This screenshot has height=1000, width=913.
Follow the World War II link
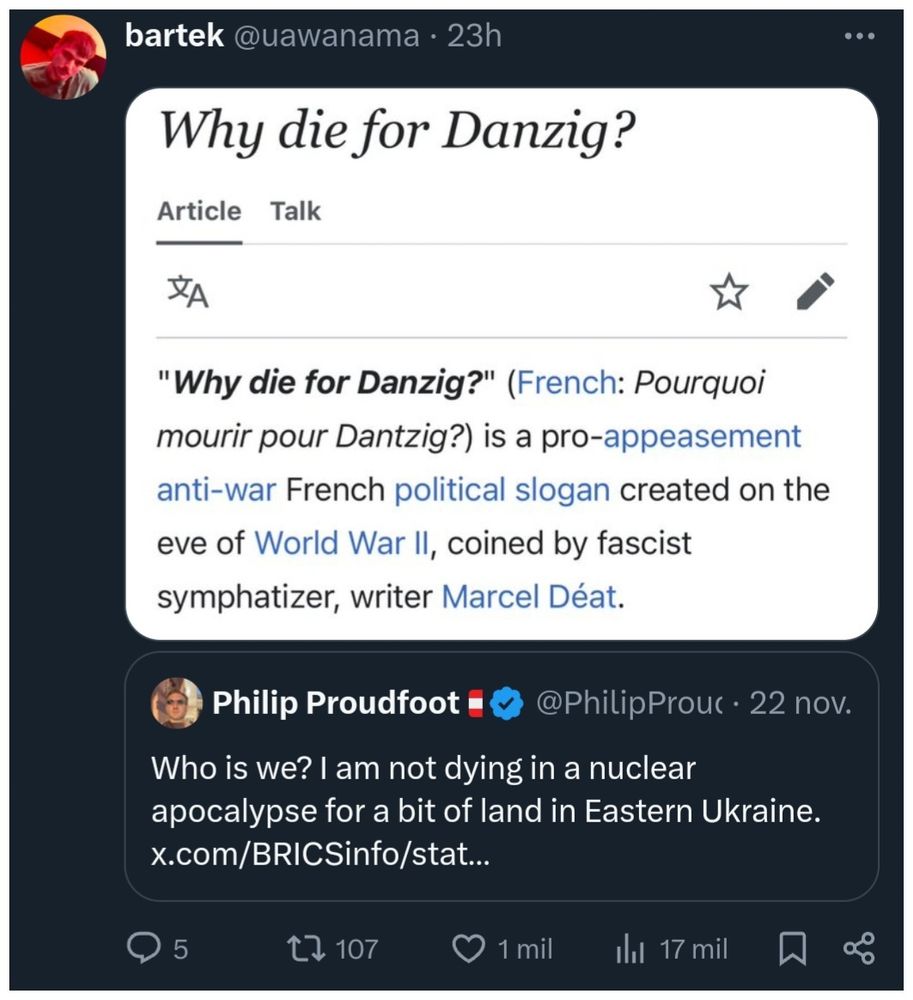341,543
